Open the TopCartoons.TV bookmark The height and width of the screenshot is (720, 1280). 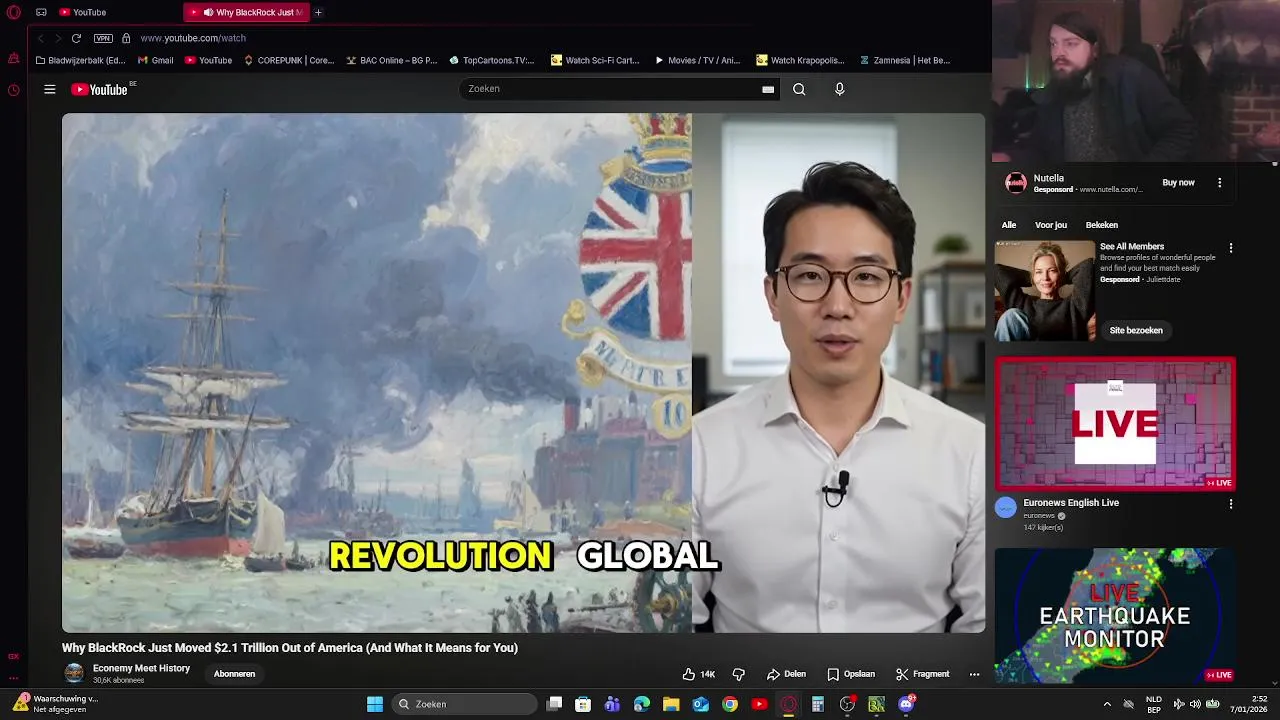pos(492,60)
